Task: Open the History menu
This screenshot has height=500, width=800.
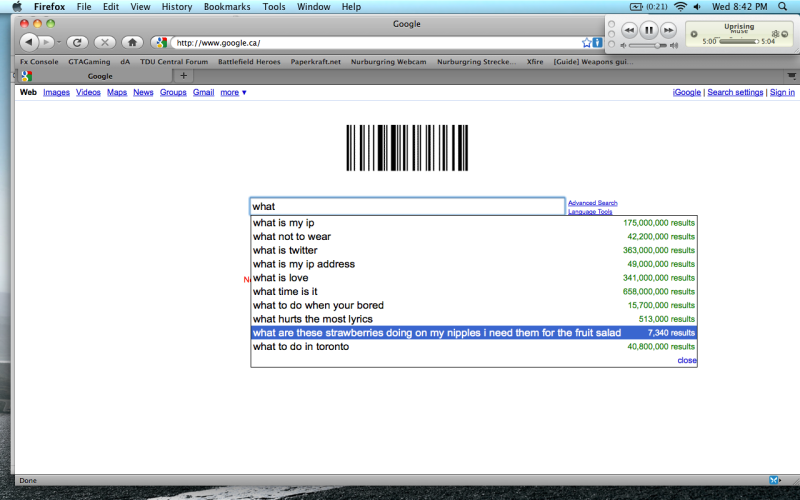Action: pyautogui.click(x=177, y=6)
